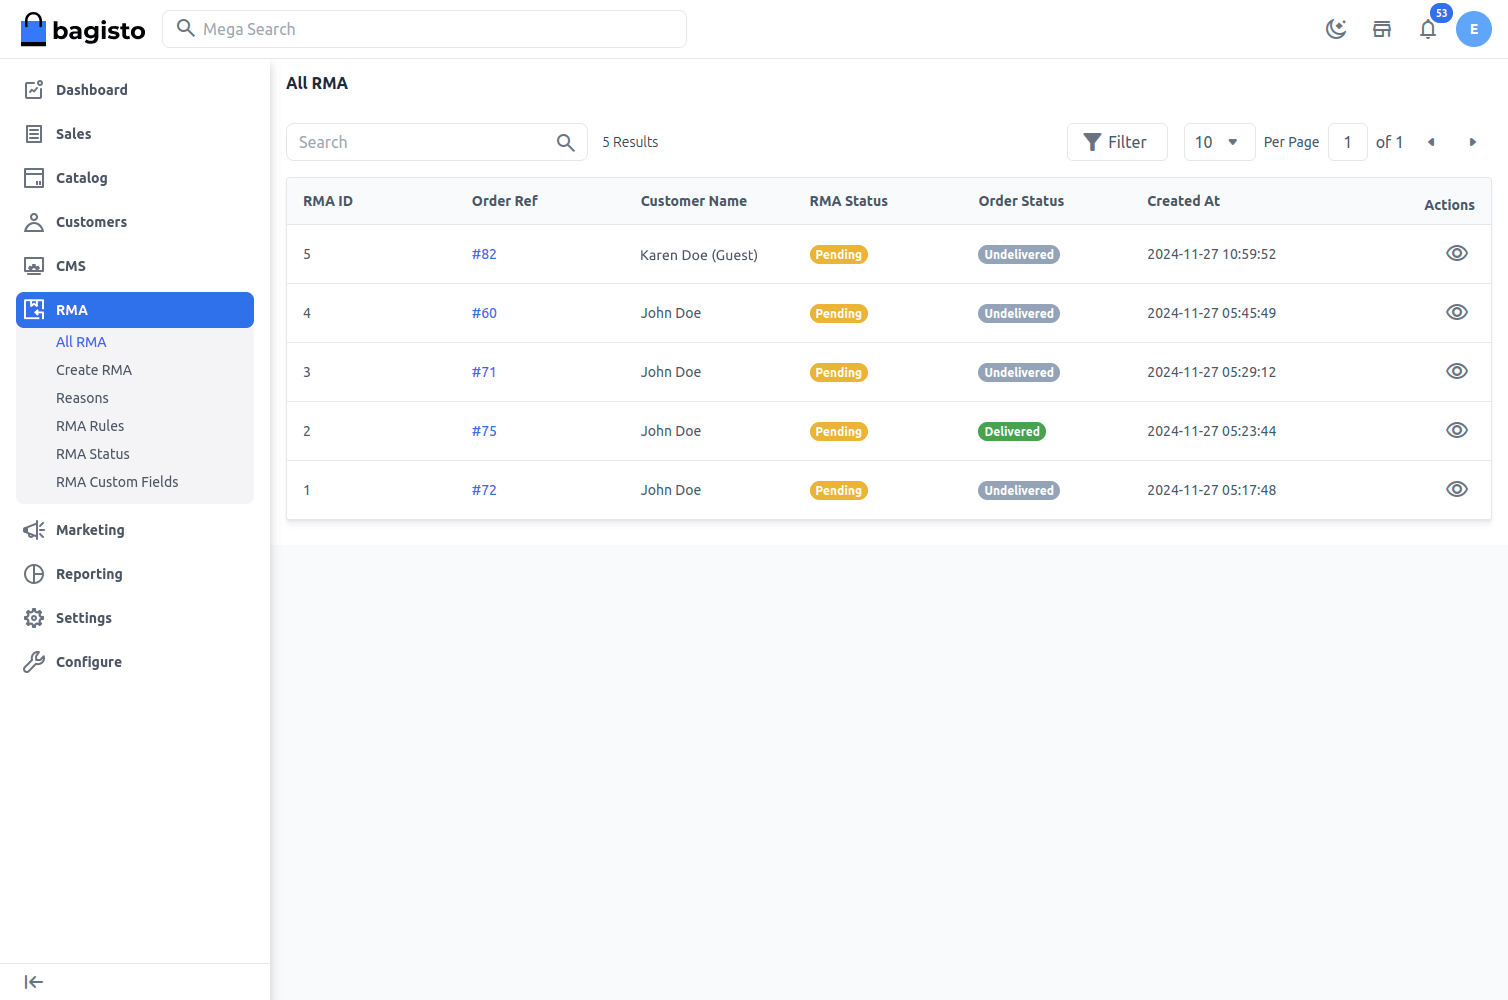Open Dashboard in the sidebar
Screen dimensions: 1508x1000
[135, 90]
